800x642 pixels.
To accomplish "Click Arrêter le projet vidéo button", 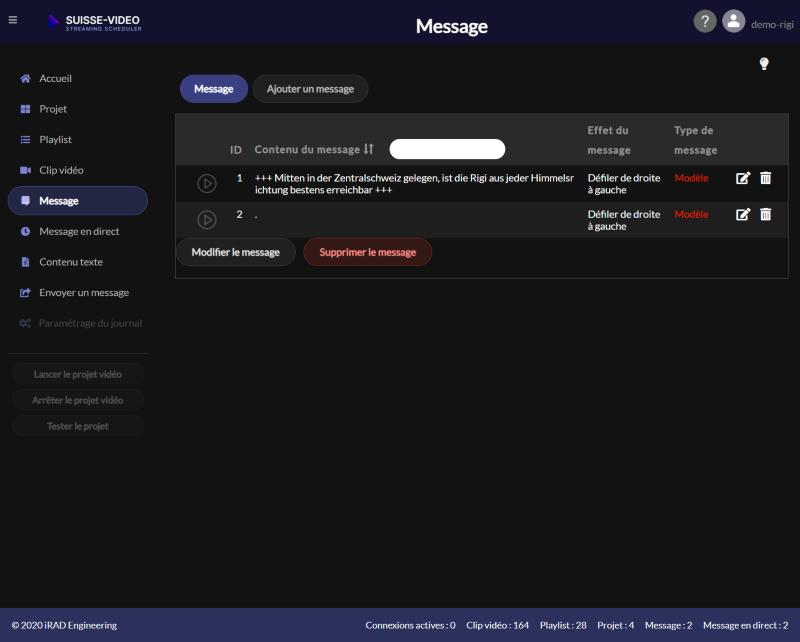I will [78, 401].
